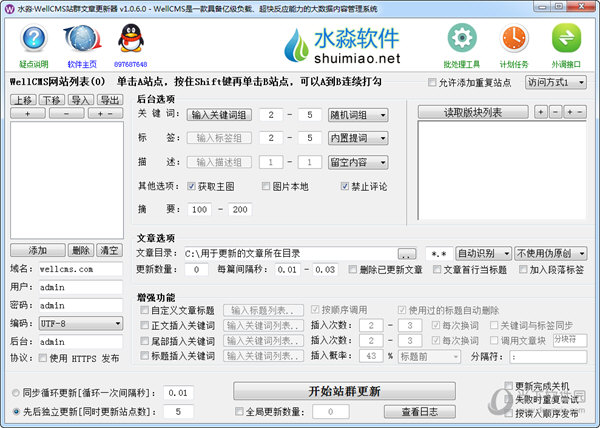Enable 图片本地 checkbox

[266, 186]
